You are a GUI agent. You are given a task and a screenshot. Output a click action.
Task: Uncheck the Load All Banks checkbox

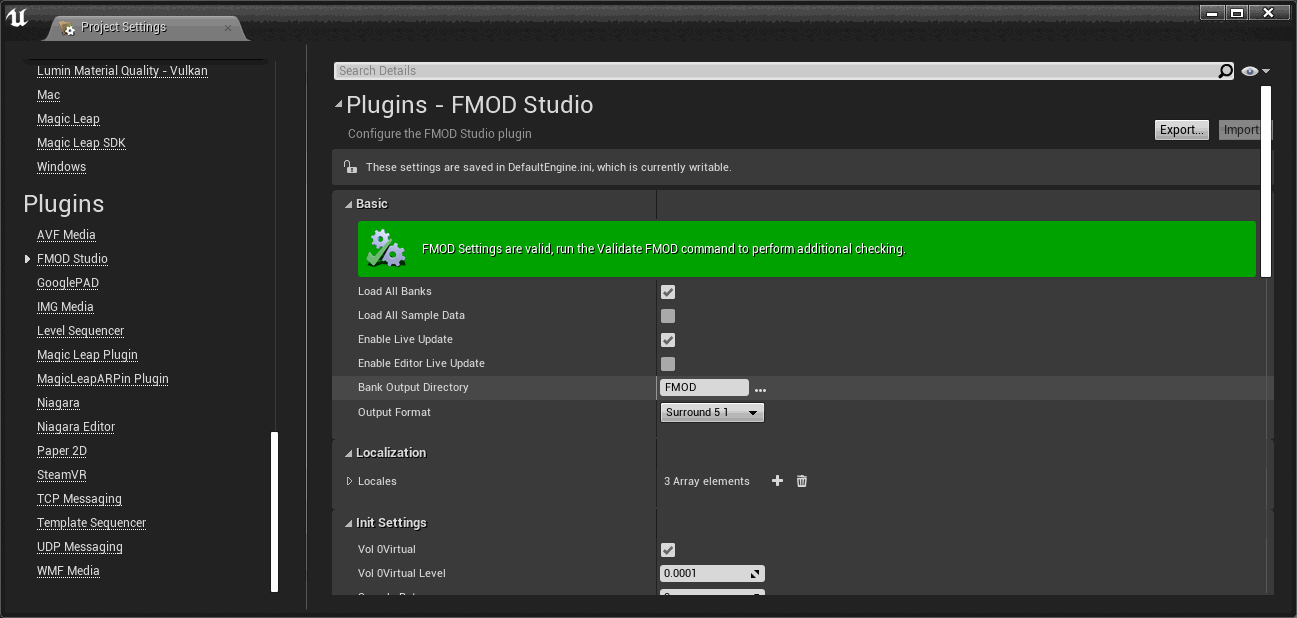coord(667,291)
